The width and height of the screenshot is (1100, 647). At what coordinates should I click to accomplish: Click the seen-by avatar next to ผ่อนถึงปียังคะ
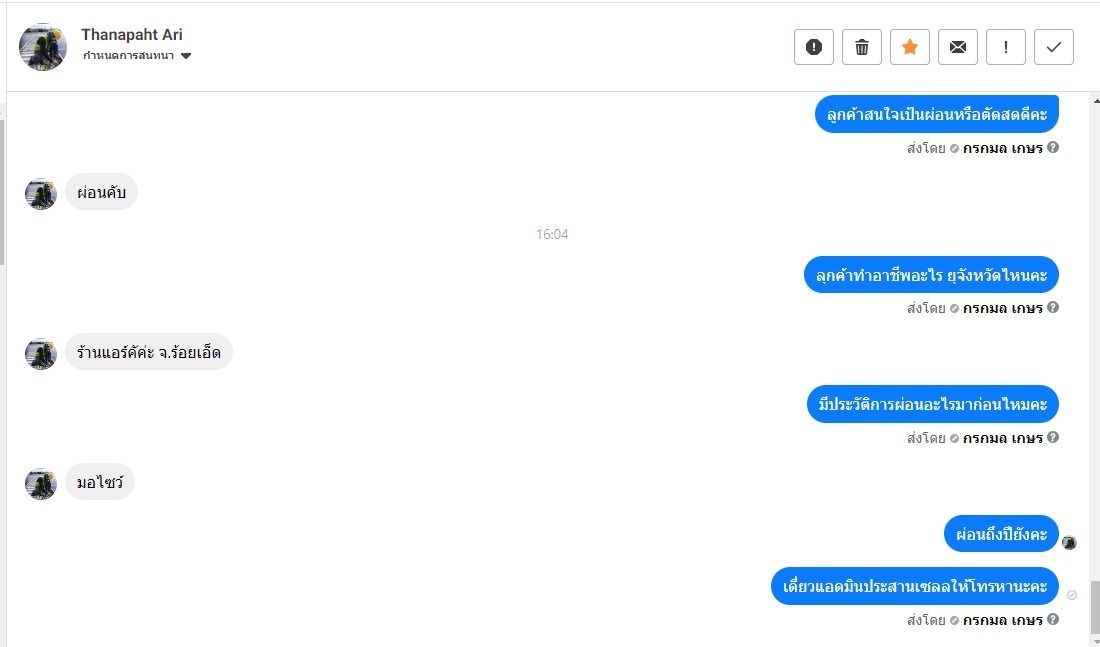1069,542
